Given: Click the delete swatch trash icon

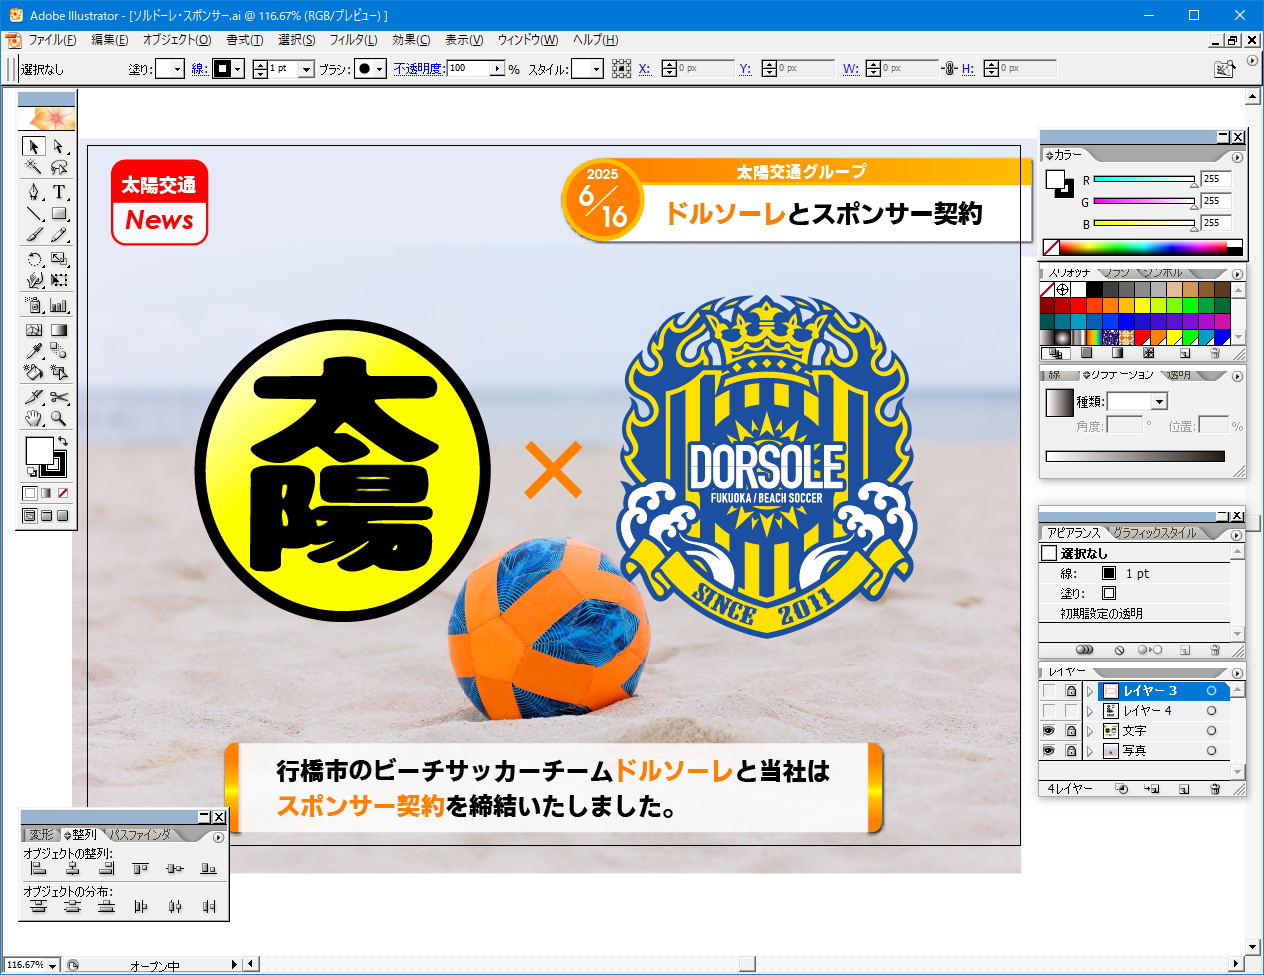Looking at the screenshot, I should (1215, 353).
